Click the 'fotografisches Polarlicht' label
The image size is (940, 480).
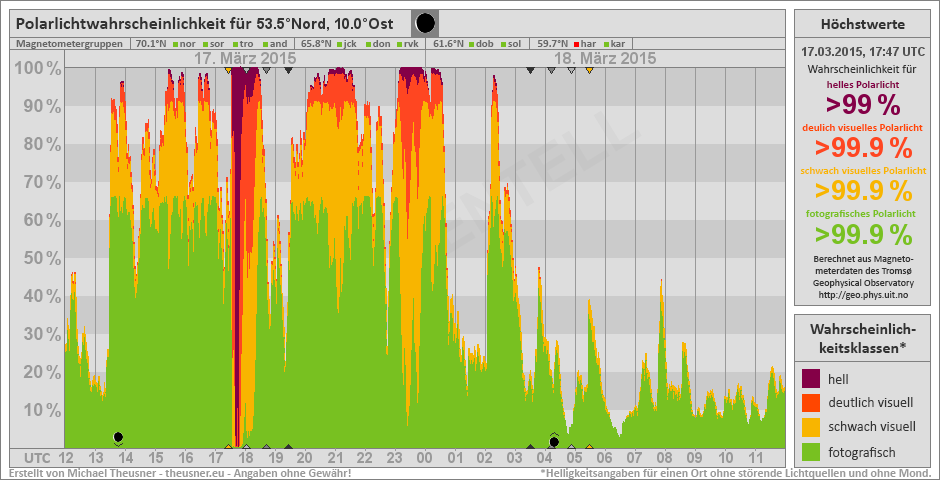pyautogui.click(x=863, y=213)
